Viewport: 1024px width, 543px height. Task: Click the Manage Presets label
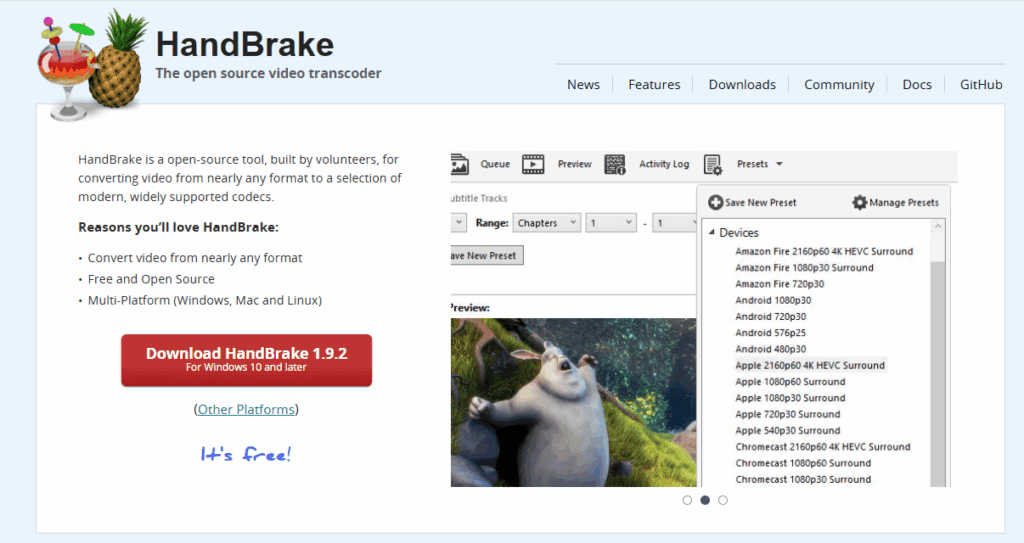904,203
